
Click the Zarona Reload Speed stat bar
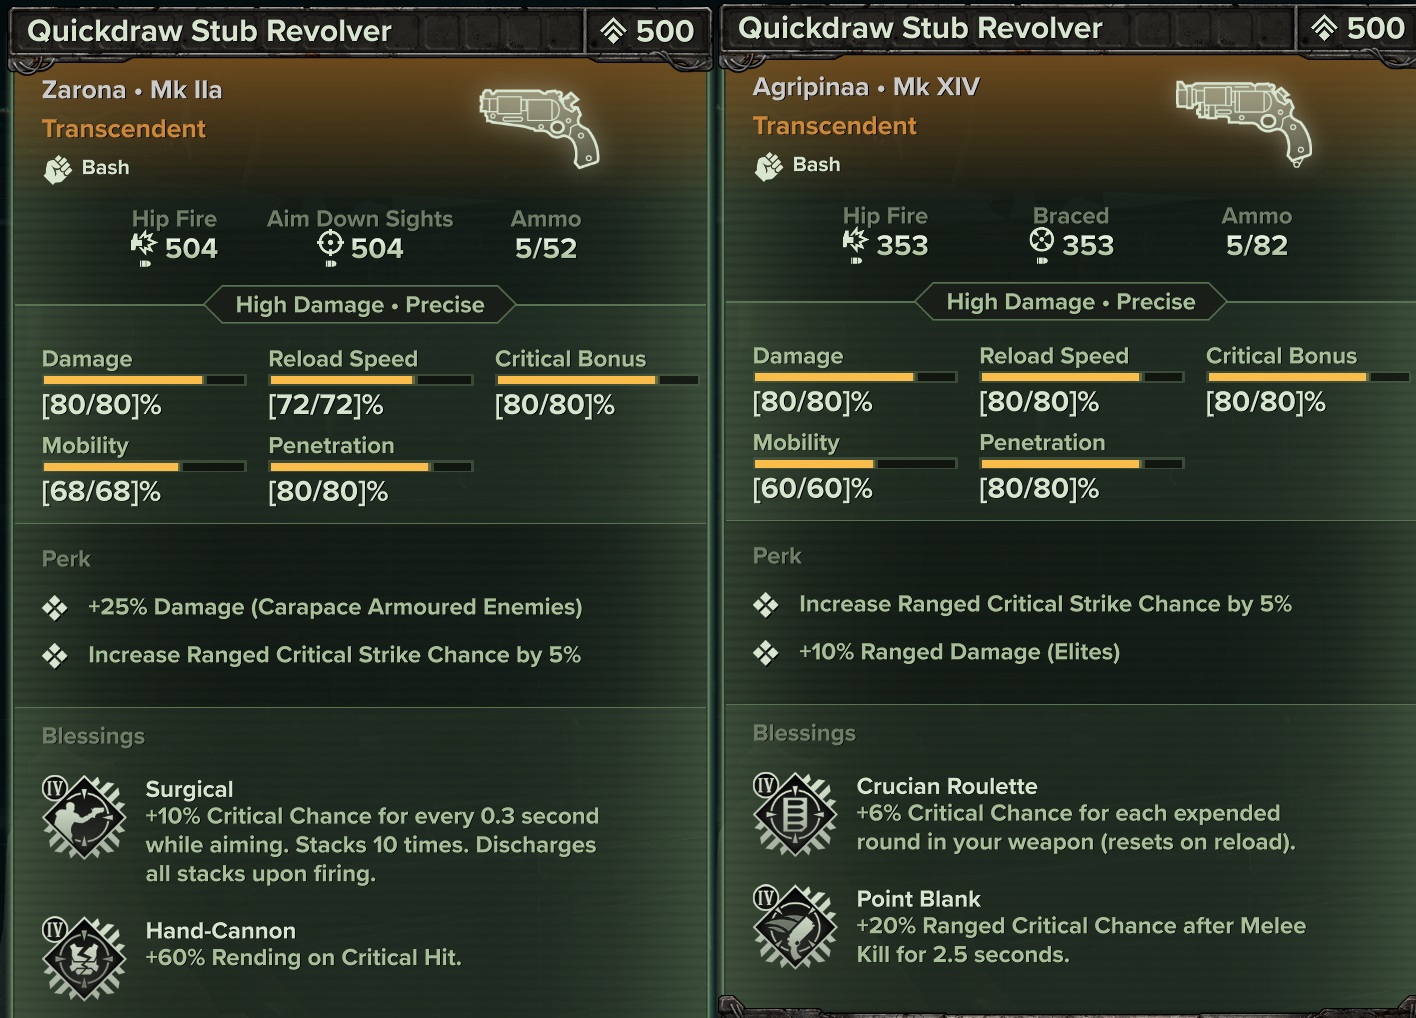370,380
